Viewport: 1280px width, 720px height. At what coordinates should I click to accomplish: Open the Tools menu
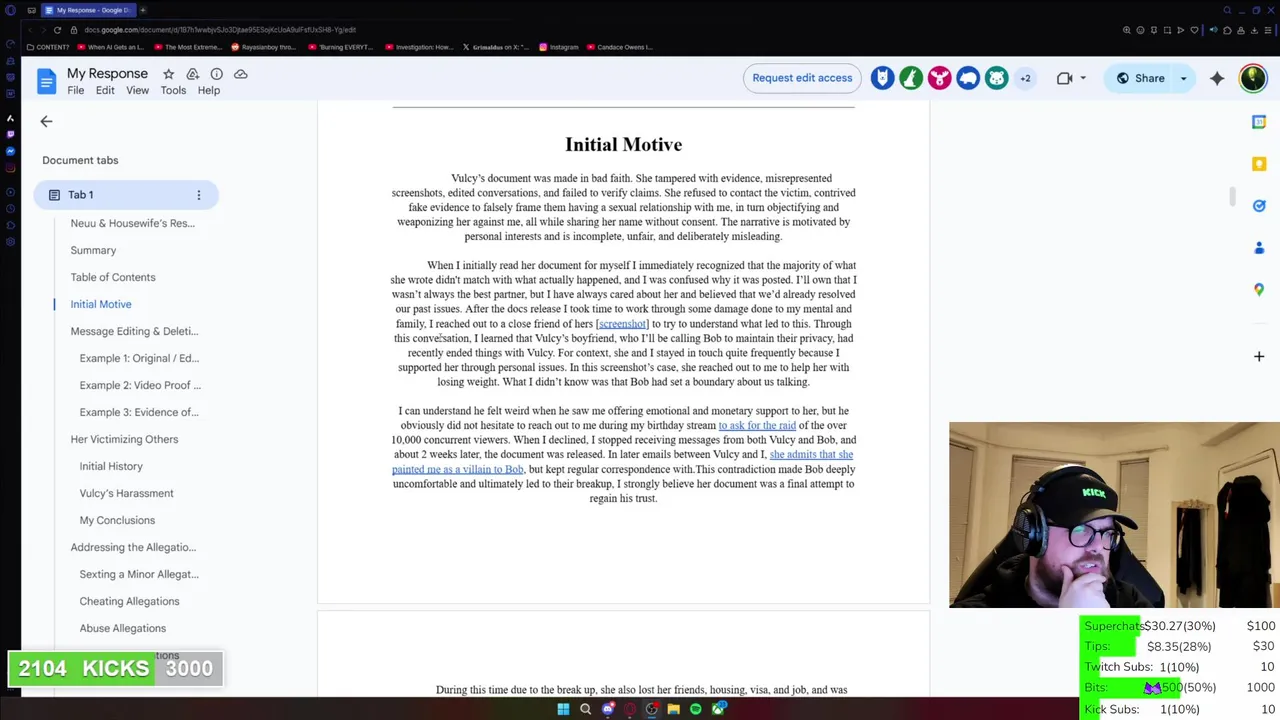(x=173, y=90)
